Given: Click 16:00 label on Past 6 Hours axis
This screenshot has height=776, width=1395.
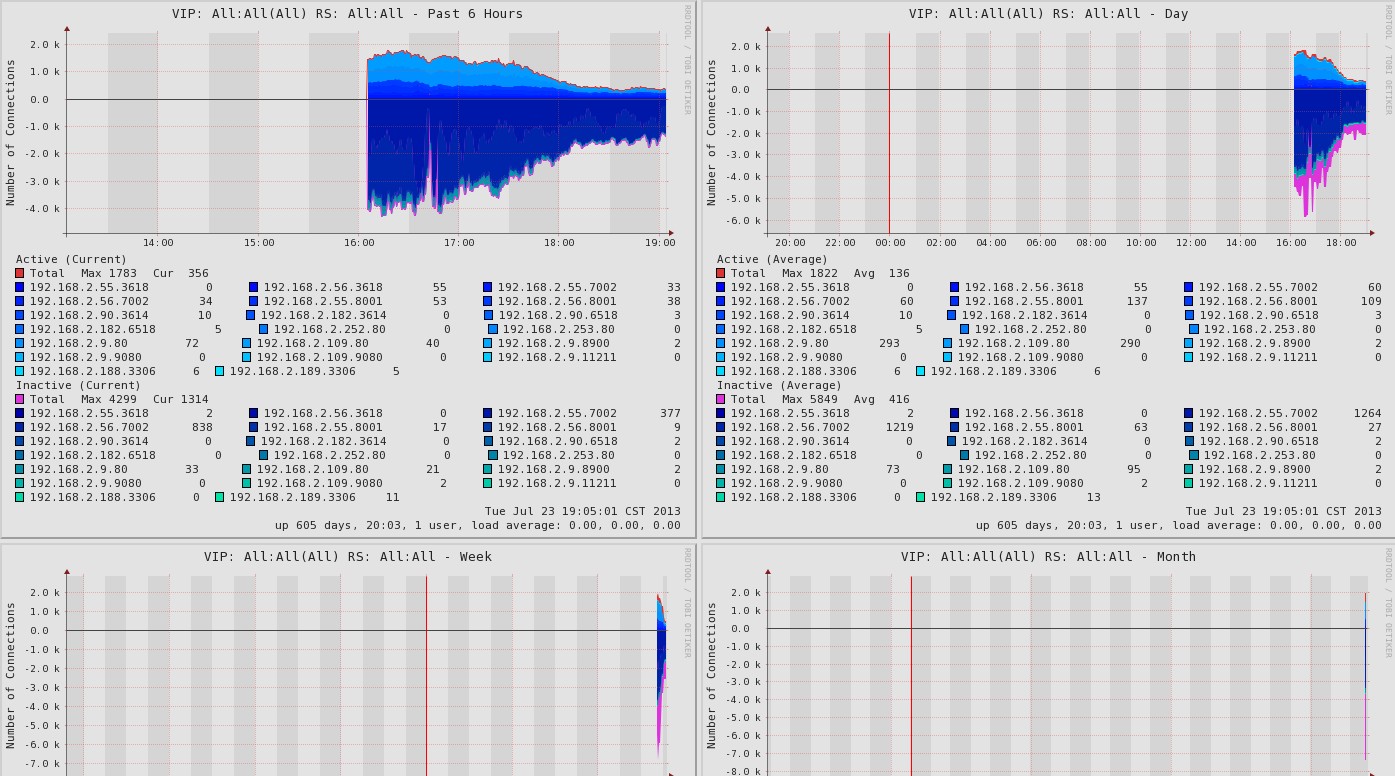Looking at the screenshot, I should 359,243.
